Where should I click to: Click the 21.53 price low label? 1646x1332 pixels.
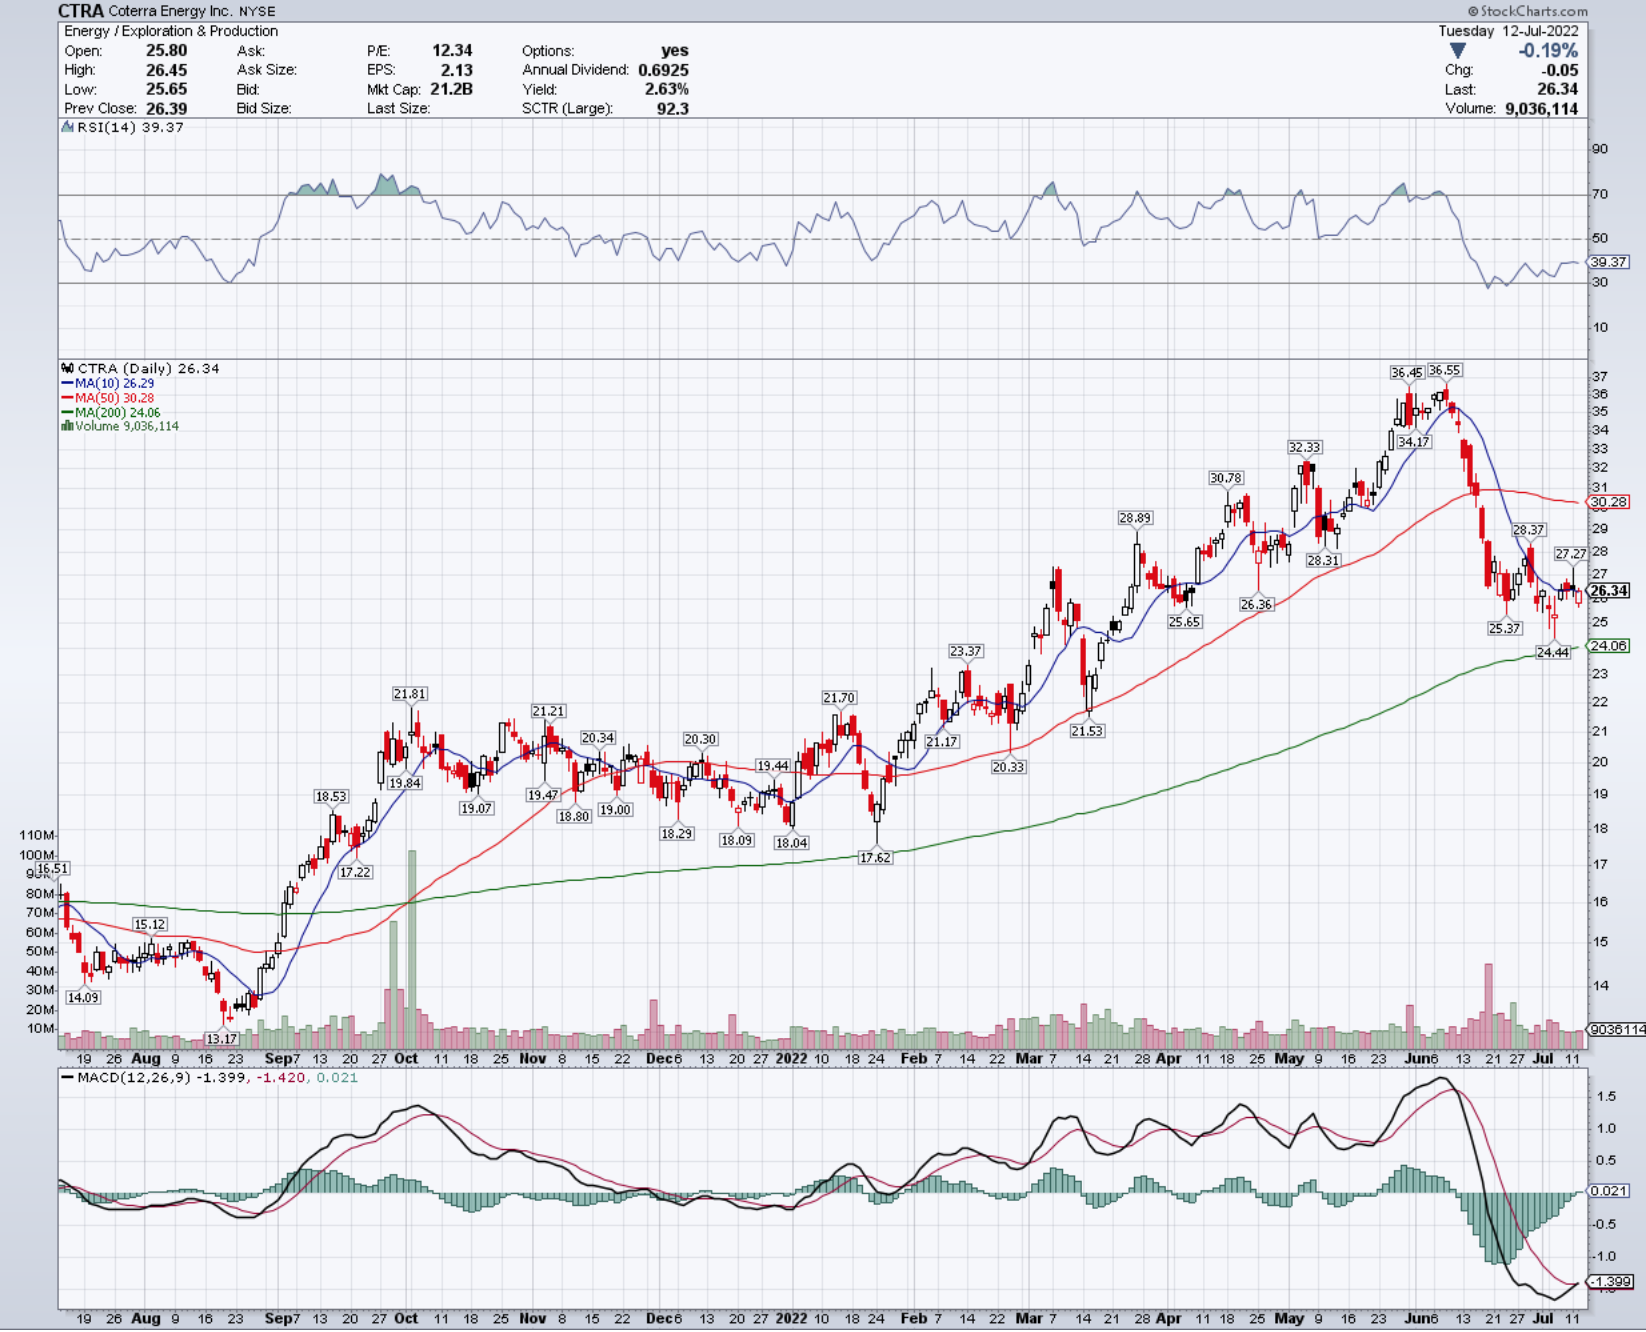click(1087, 730)
